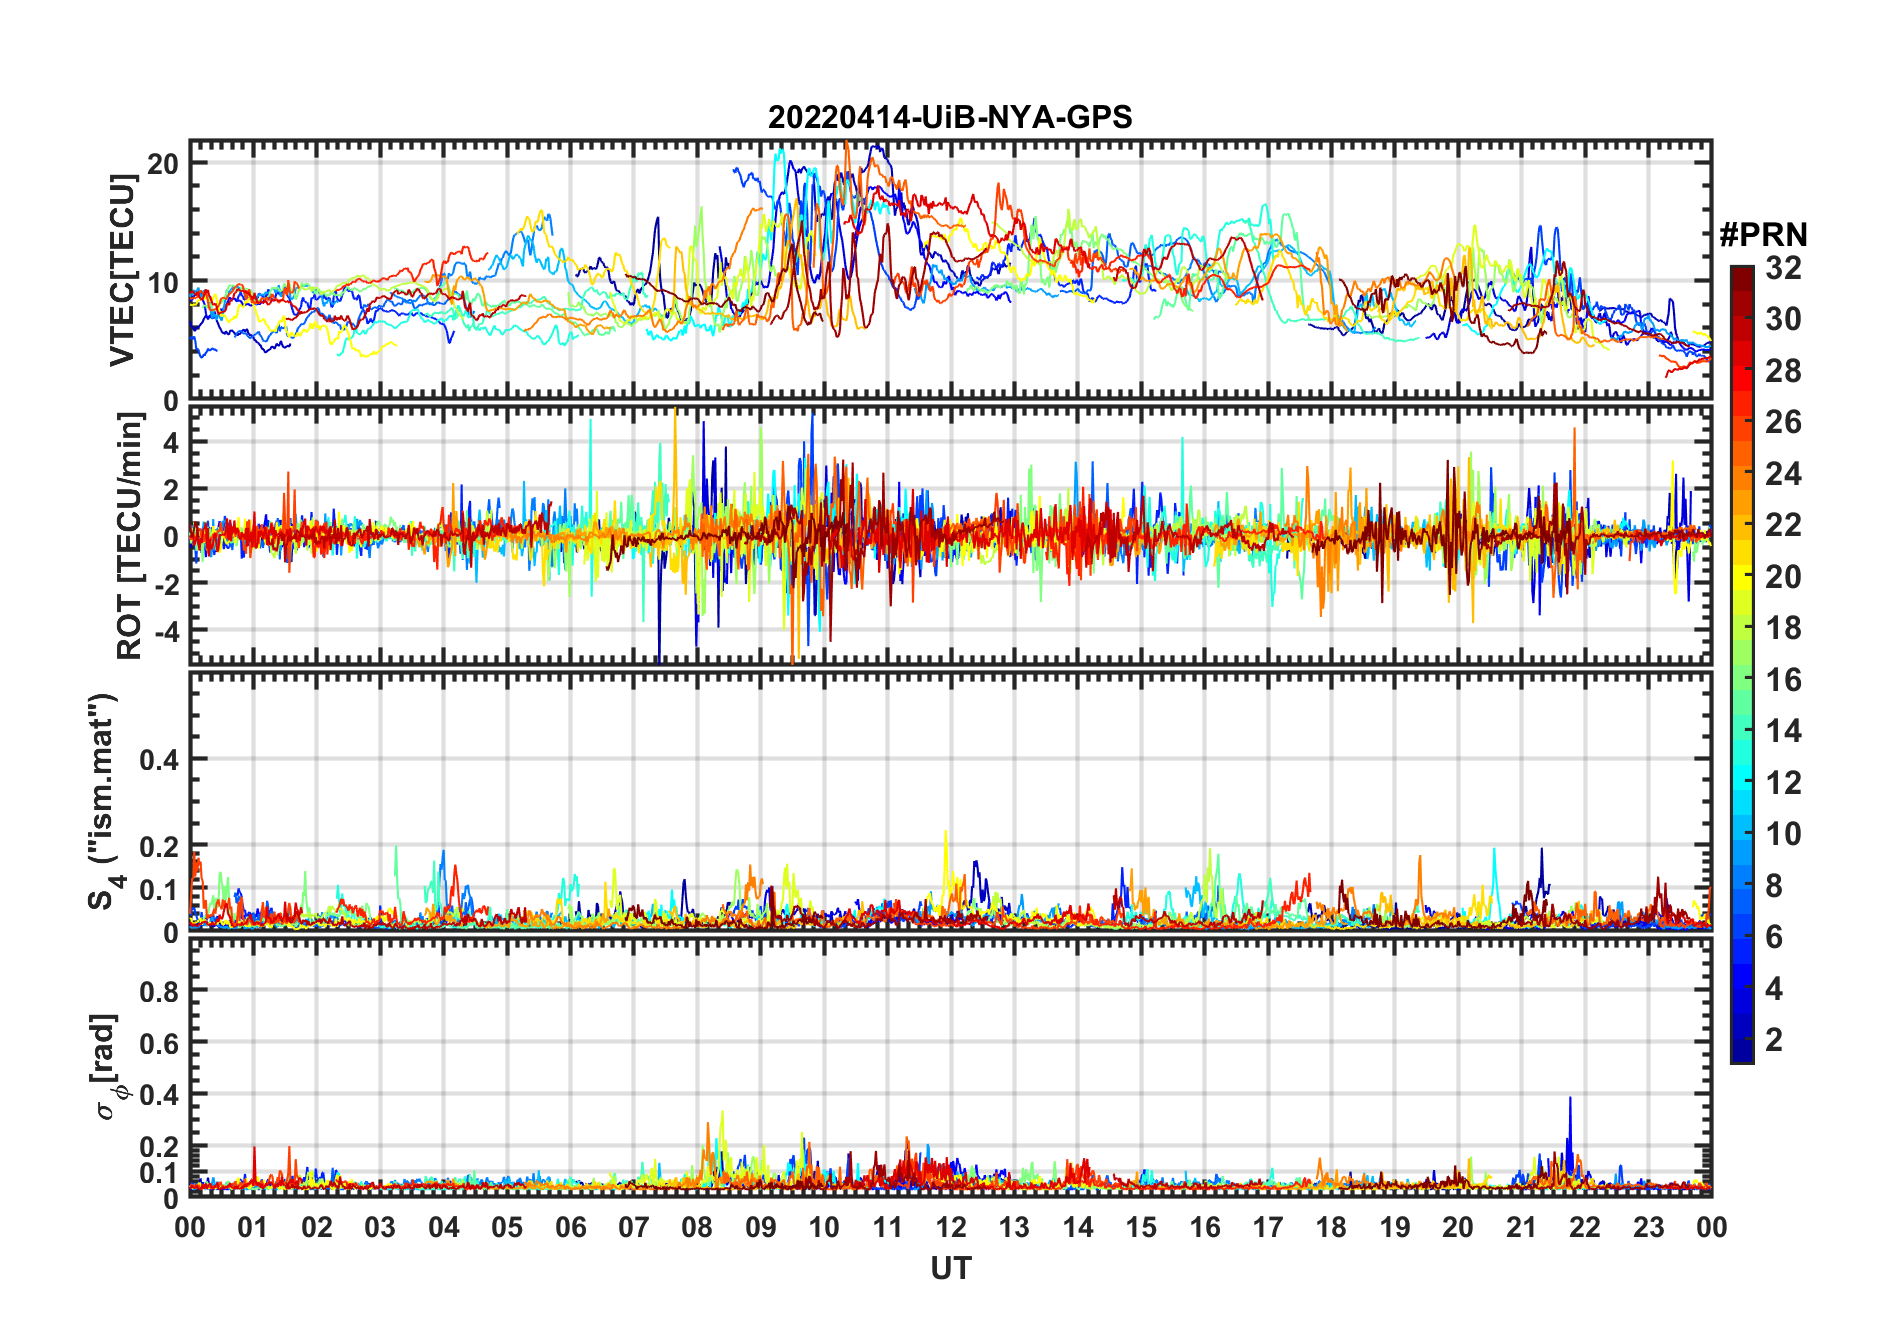The height and width of the screenshot is (1330, 1902).
Task: Click the PRN color scale bar
Action: [1742, 664]
